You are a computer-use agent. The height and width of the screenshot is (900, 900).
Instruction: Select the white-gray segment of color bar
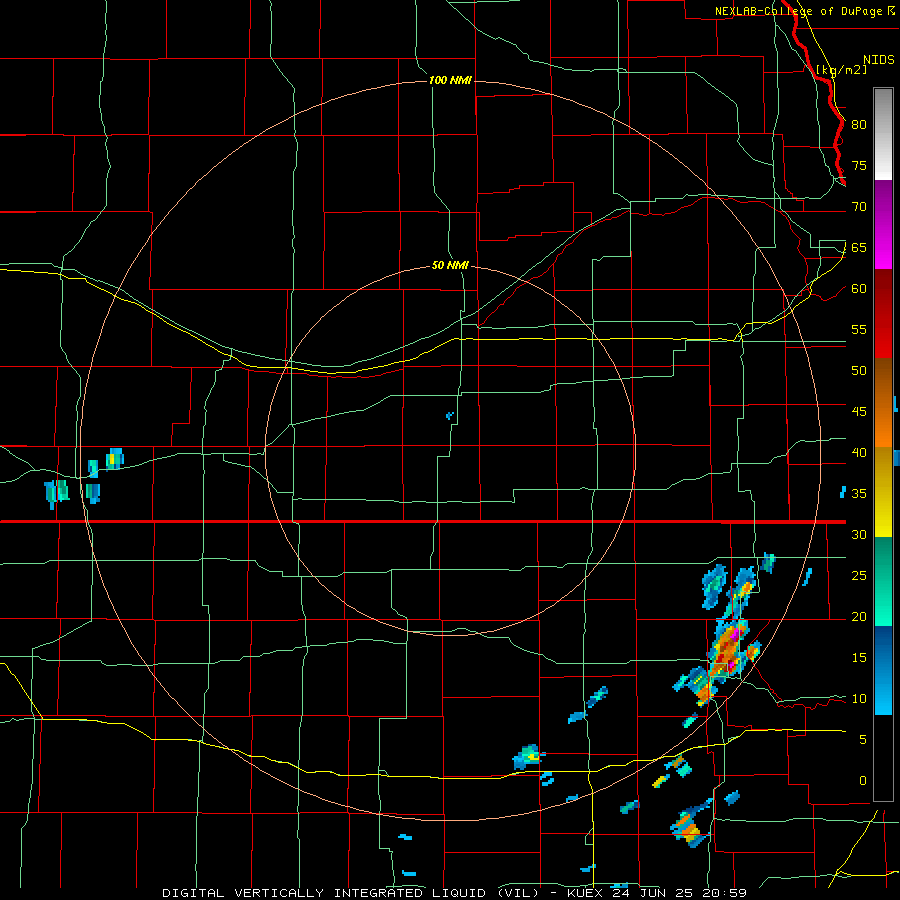point(883,134)
